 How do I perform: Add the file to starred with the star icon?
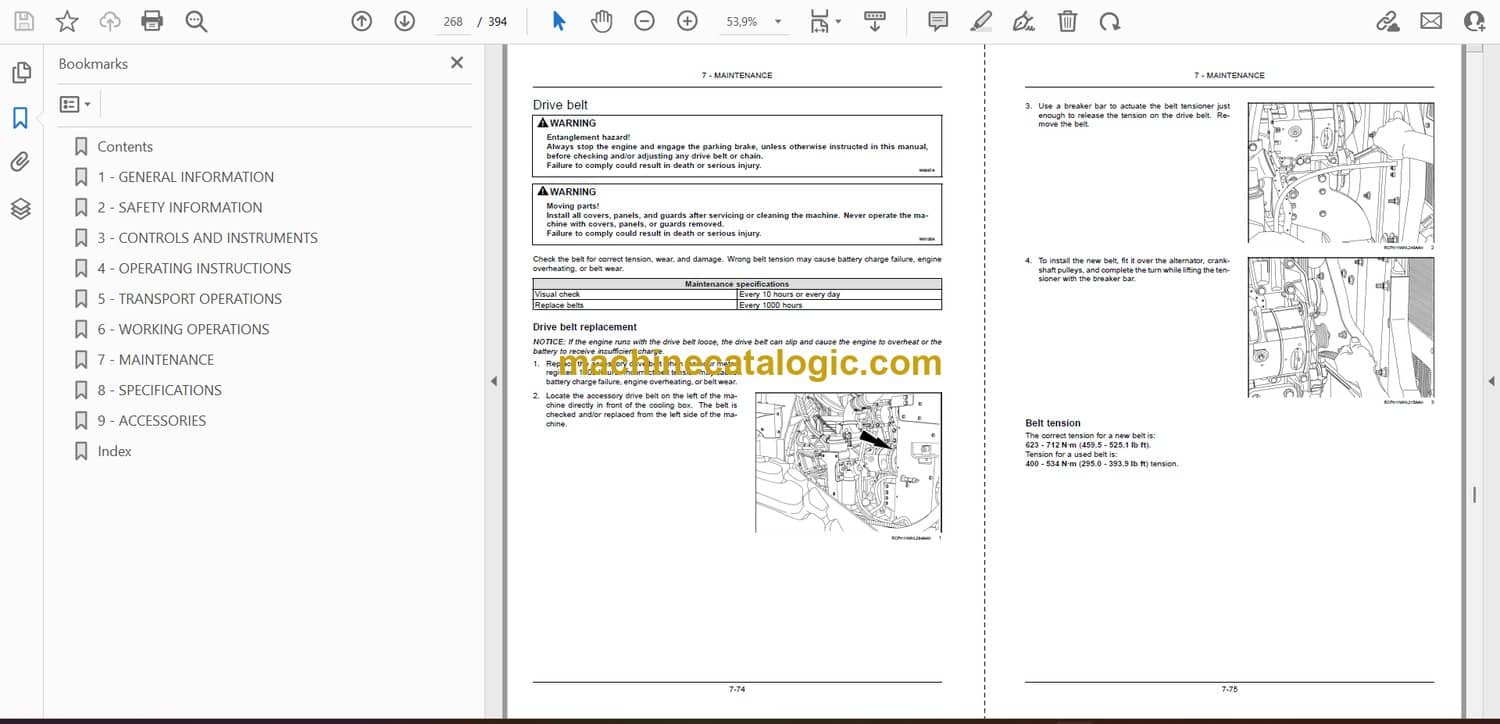click(67, 21)
